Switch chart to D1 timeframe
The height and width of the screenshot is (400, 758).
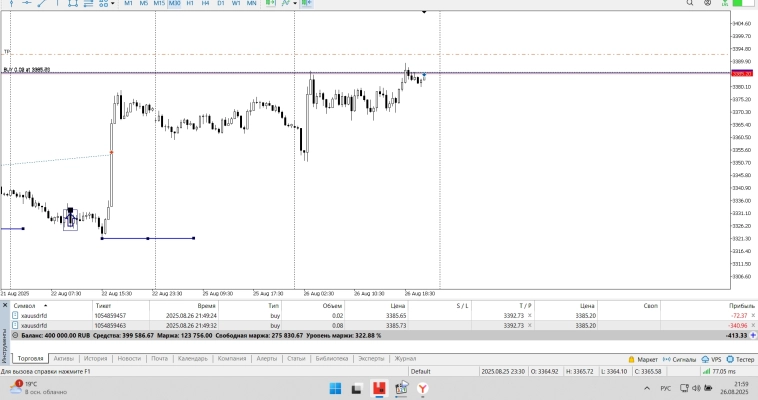pos(220,4)
